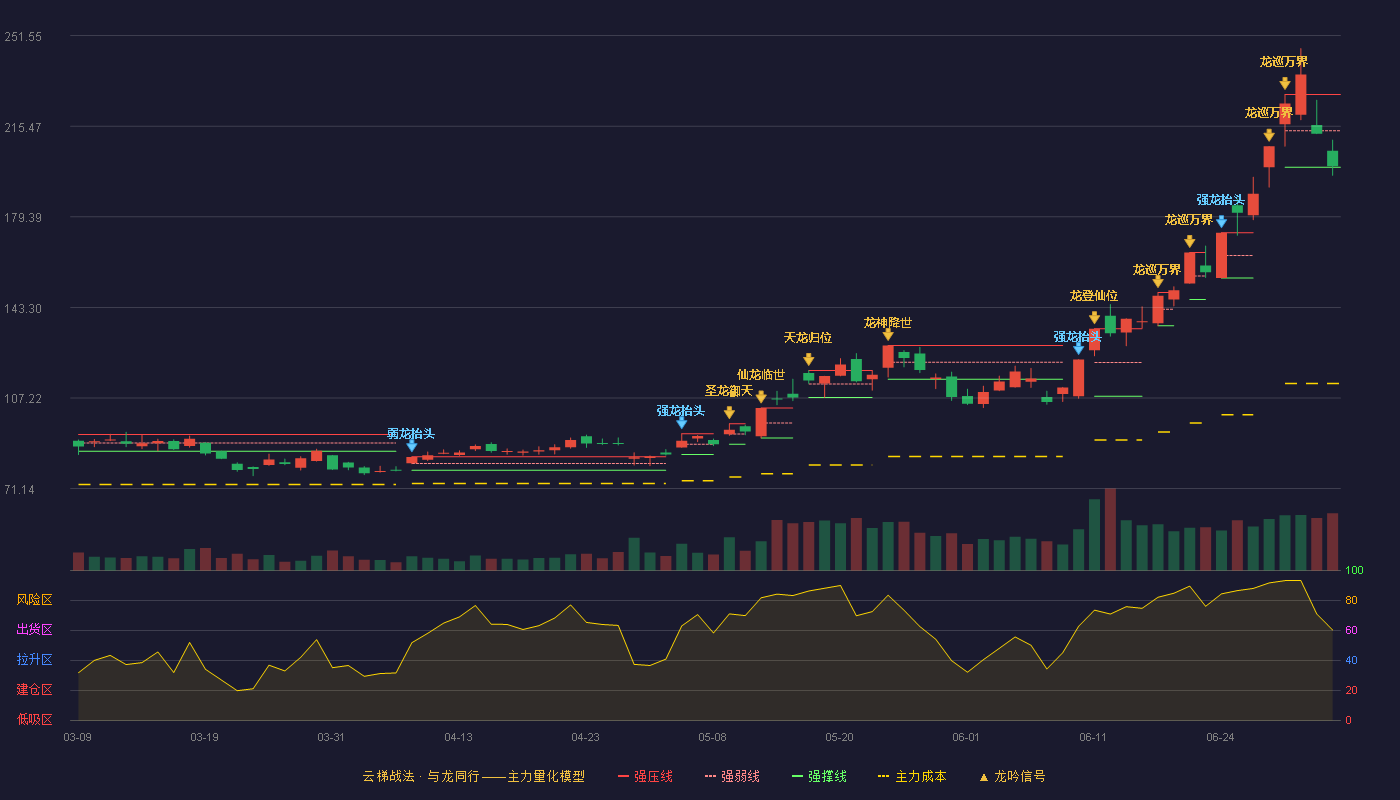This screenshot has height=800, width=1400.
Task: Toggle the 龙吟信号 triangle legend item
Action: click(x=1012, y=776)
